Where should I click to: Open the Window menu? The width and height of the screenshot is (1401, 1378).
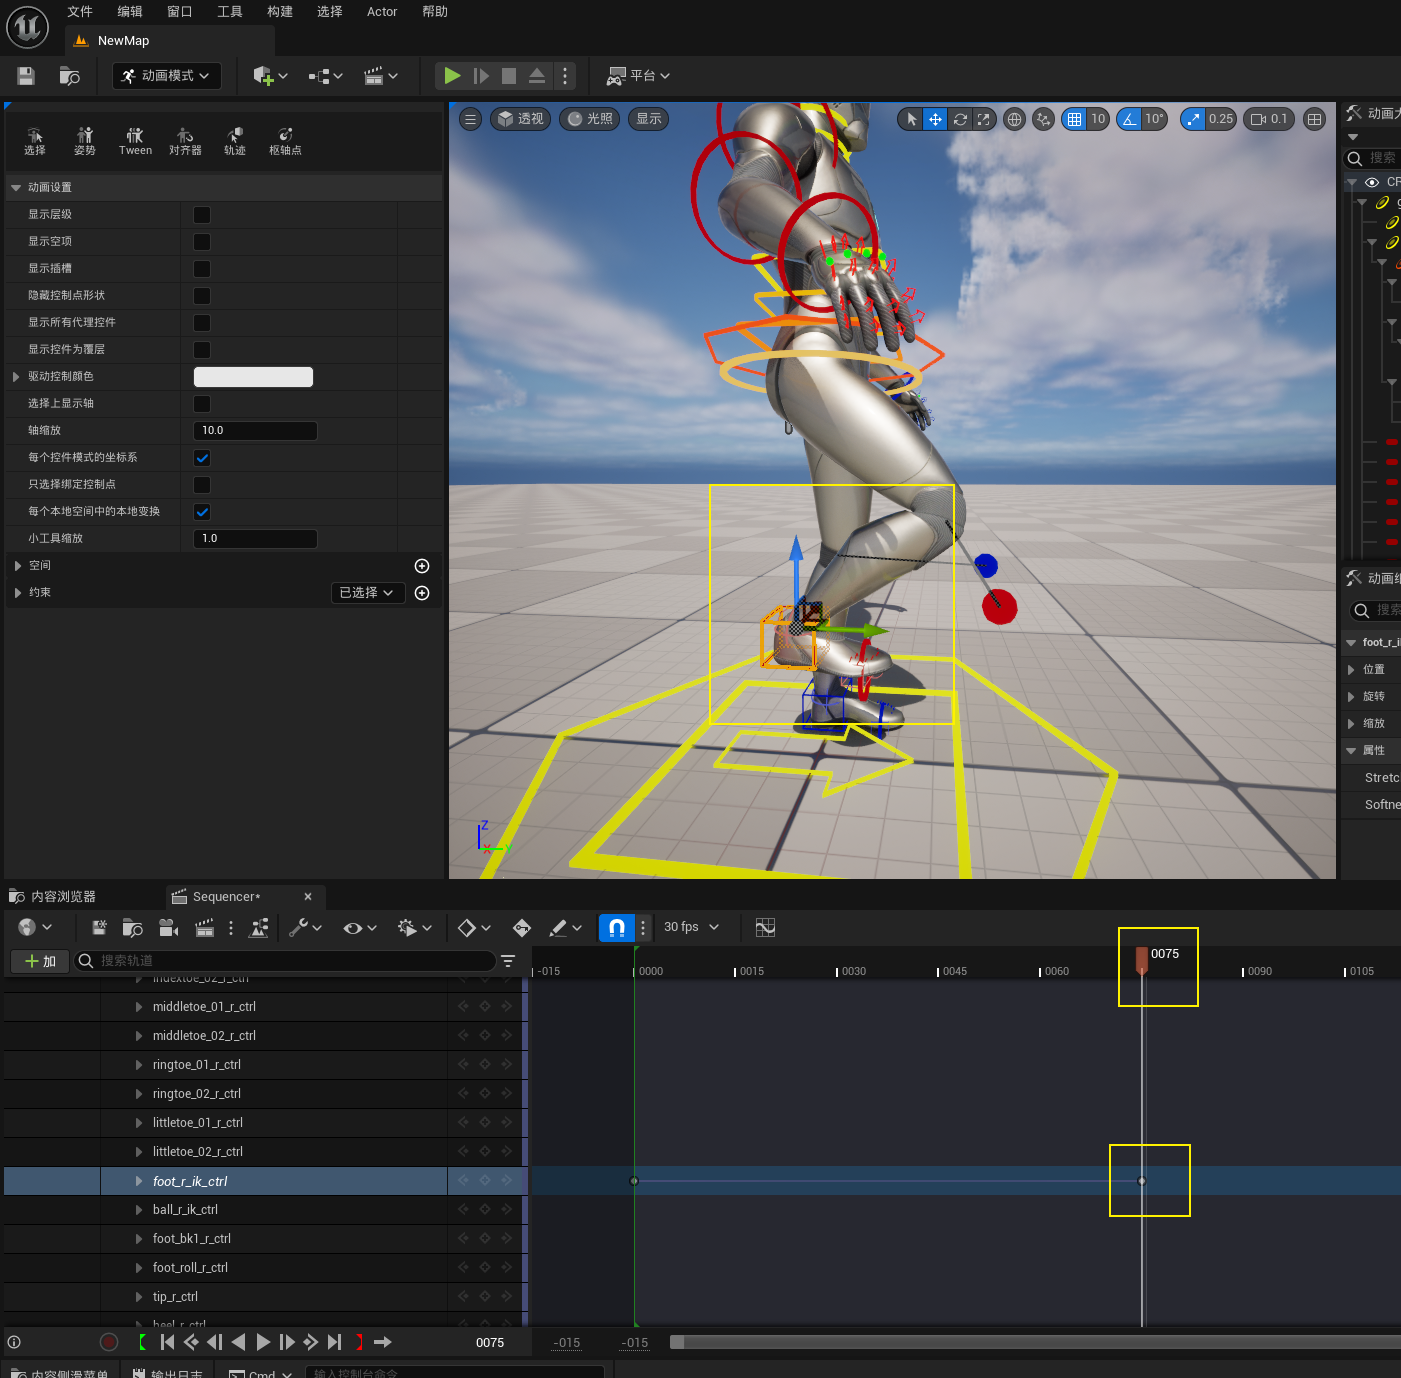click(179, 12)
